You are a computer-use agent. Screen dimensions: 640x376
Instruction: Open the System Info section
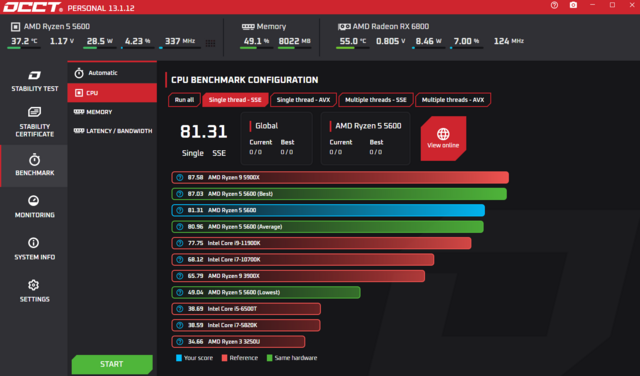point(34,249)
